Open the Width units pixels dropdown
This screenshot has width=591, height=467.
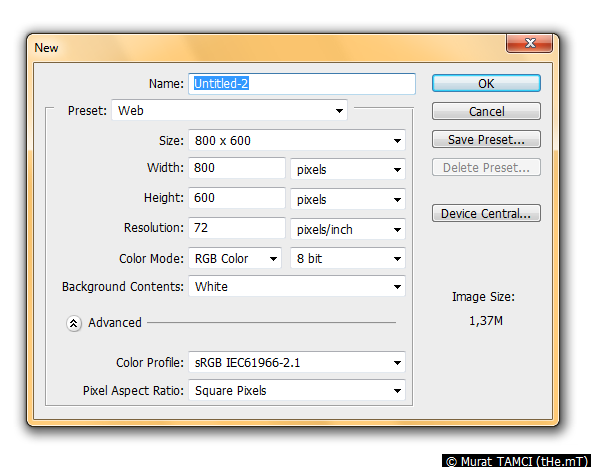click(348, 169)
